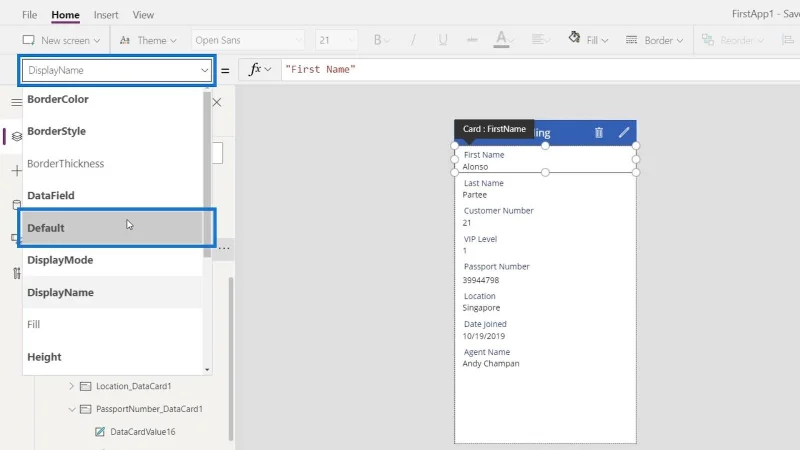Collapse the PassportNumber_DataCard1 tree item
The width and height of the screenshot is (800, 450).
point(71,409)
